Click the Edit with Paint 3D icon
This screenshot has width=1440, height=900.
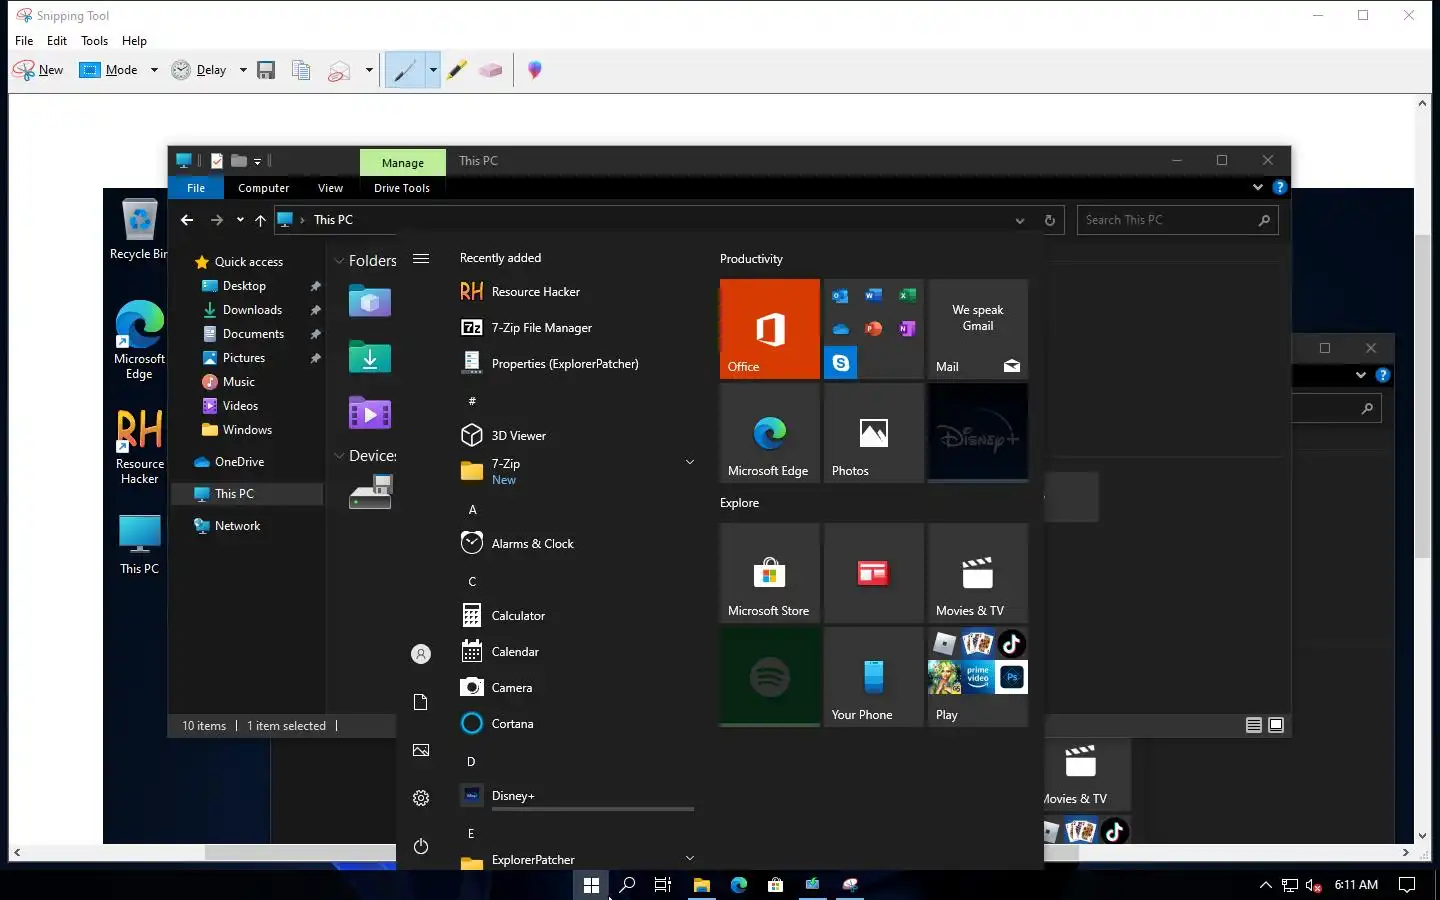(x=535, y=70)
